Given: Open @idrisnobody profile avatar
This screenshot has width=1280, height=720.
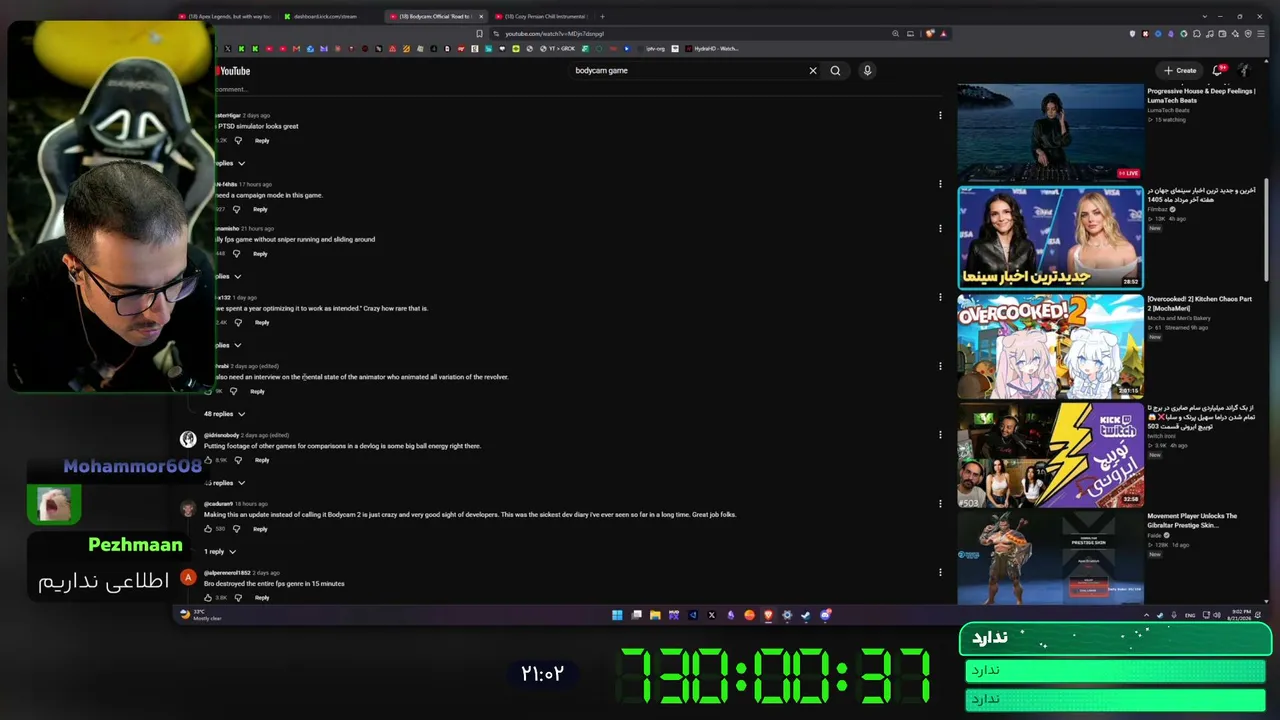Looking at the screenshot, I should click(x=188, y=440).
